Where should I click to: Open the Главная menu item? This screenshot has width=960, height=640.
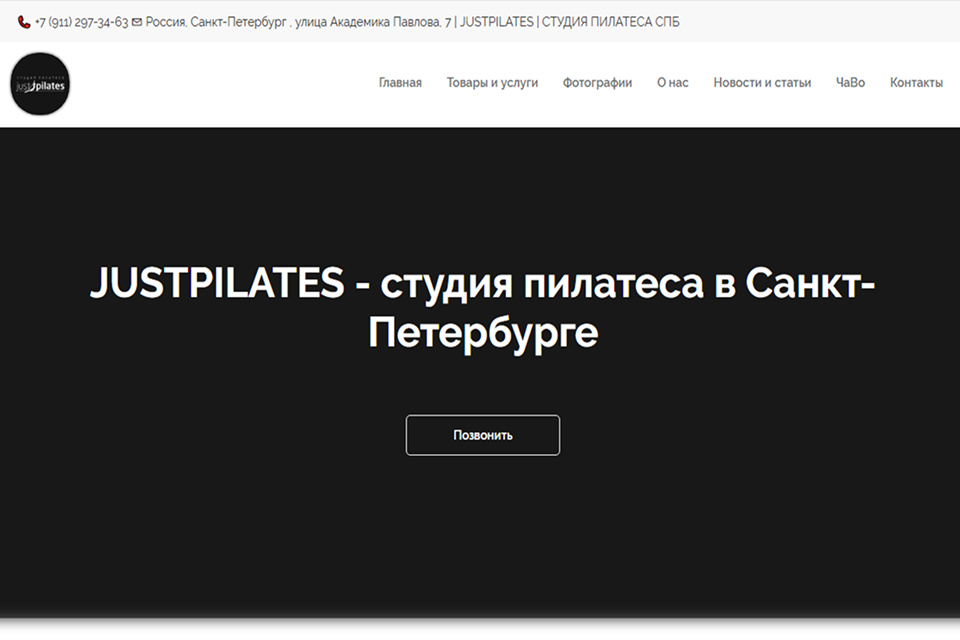pyautogui.click(x=400, y=83)
